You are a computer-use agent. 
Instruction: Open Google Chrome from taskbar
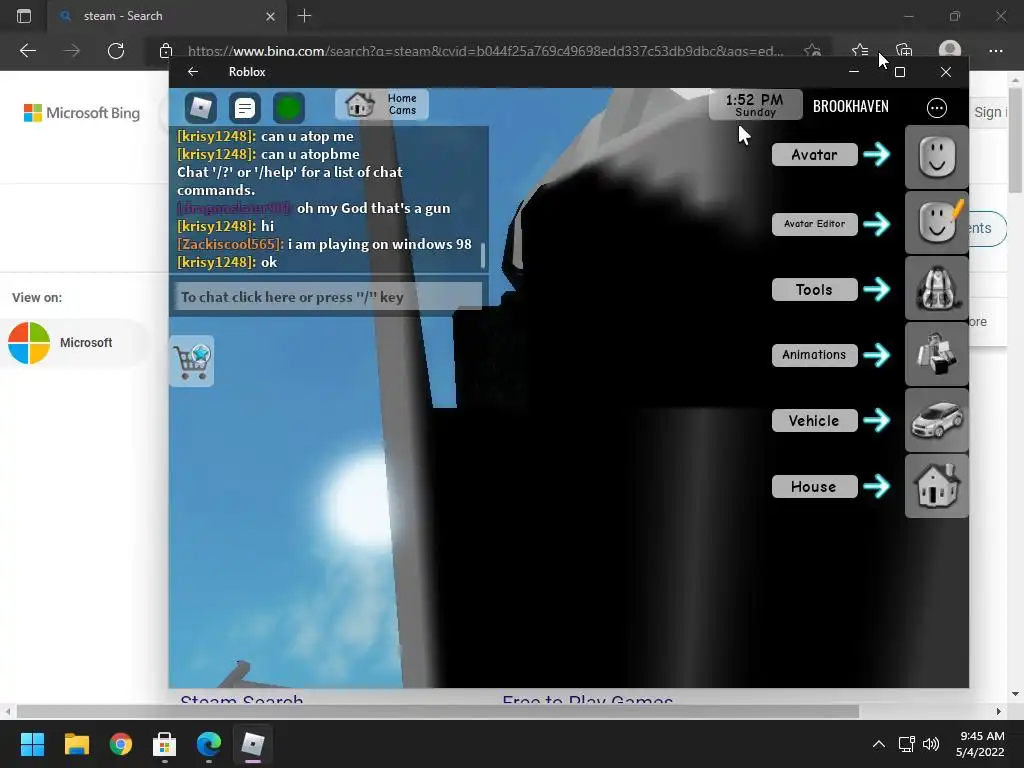[x=120, y=744]
